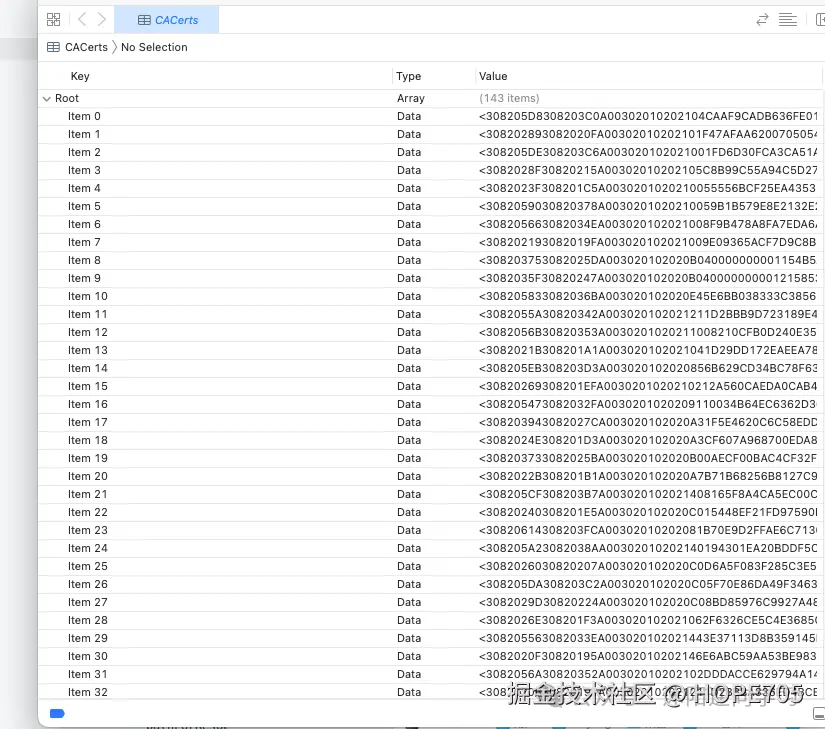Click the No Selection breadcrumb
Image resolution: width=825 pixels, height=729 pixels.
(x=154, y=47)
